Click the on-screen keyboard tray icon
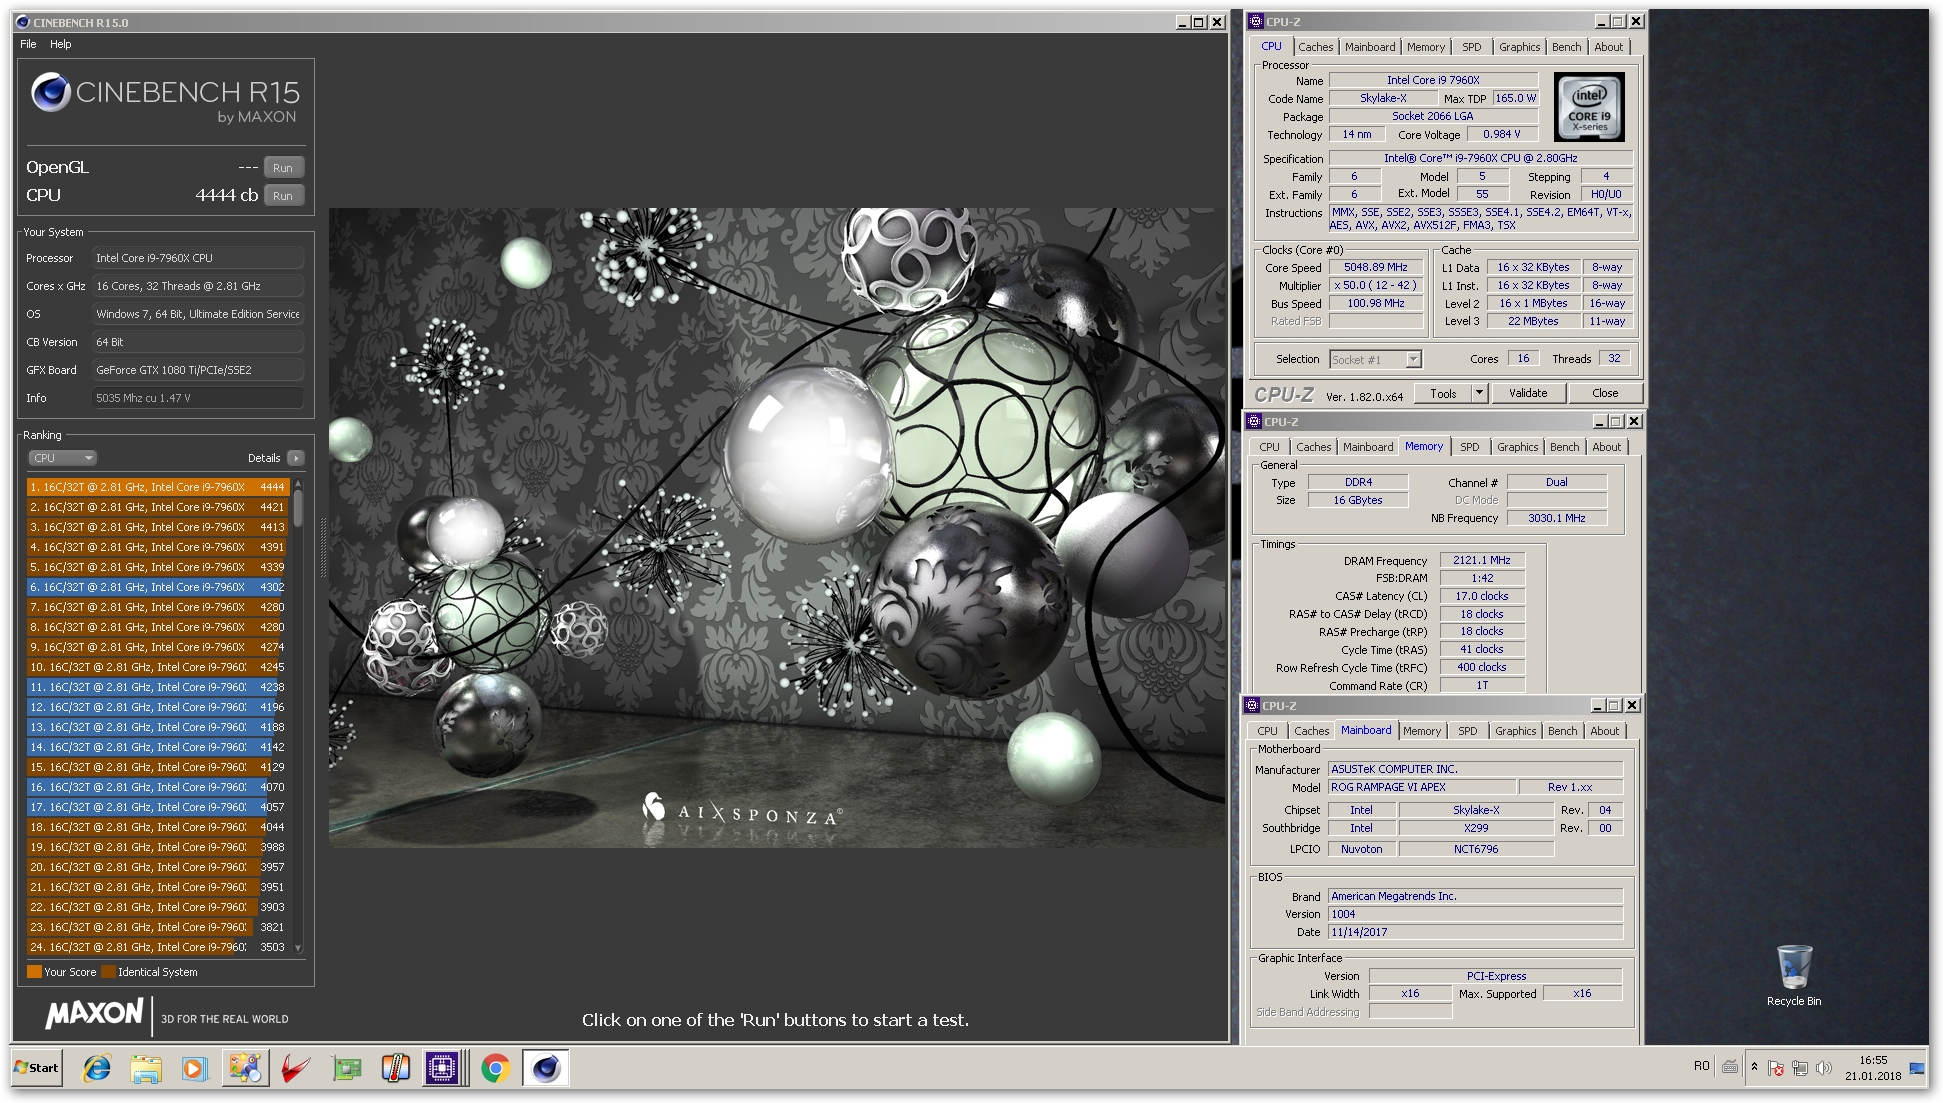Image resolution: width=1943 pixels, height=1103 pixels. coord(1730,1067)
